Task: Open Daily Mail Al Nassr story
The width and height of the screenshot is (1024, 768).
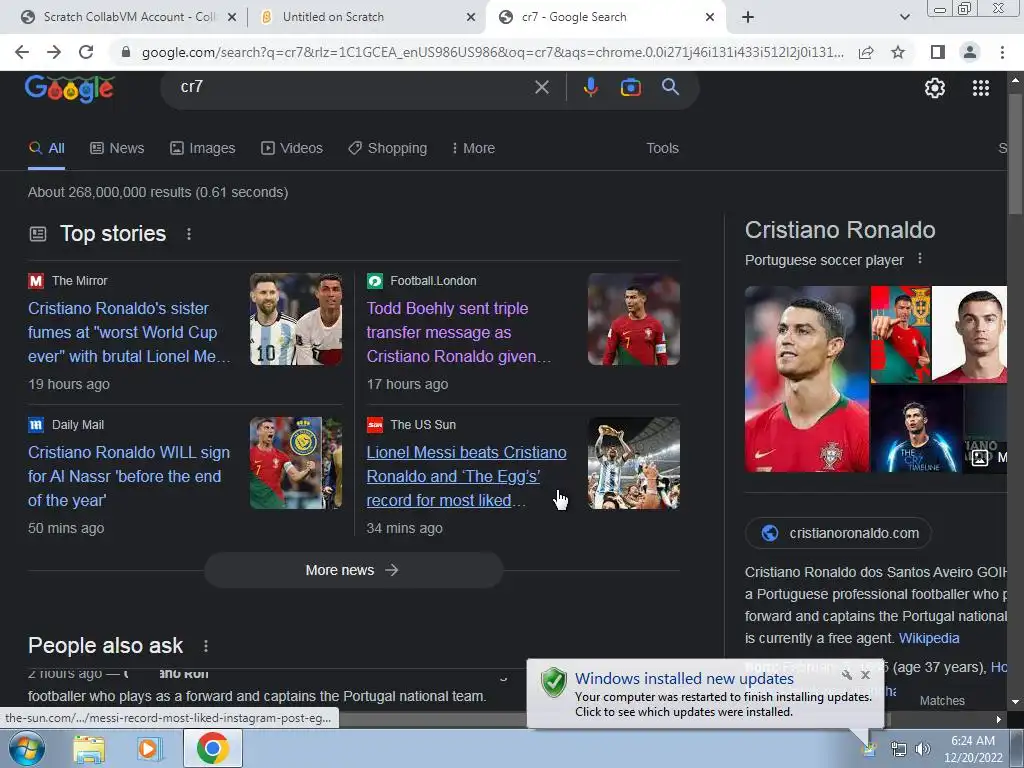Action: (129, 476)
